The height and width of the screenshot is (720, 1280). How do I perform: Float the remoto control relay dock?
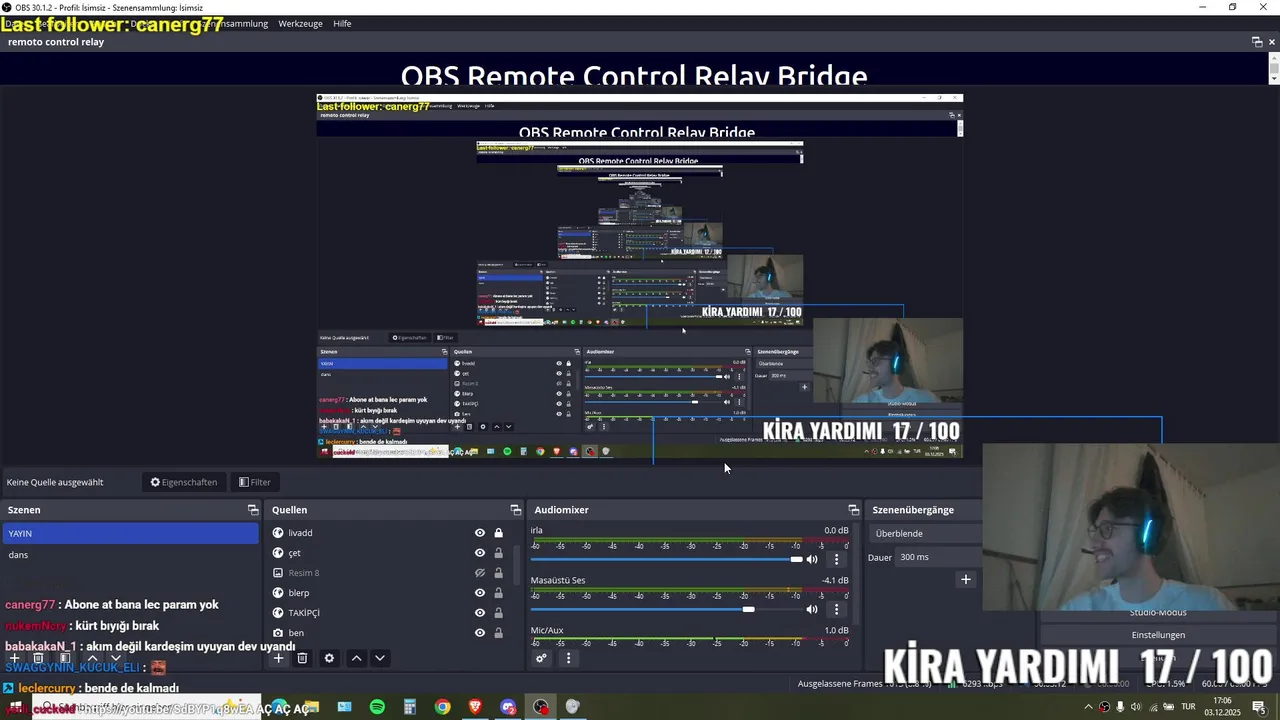[1257, 42]
